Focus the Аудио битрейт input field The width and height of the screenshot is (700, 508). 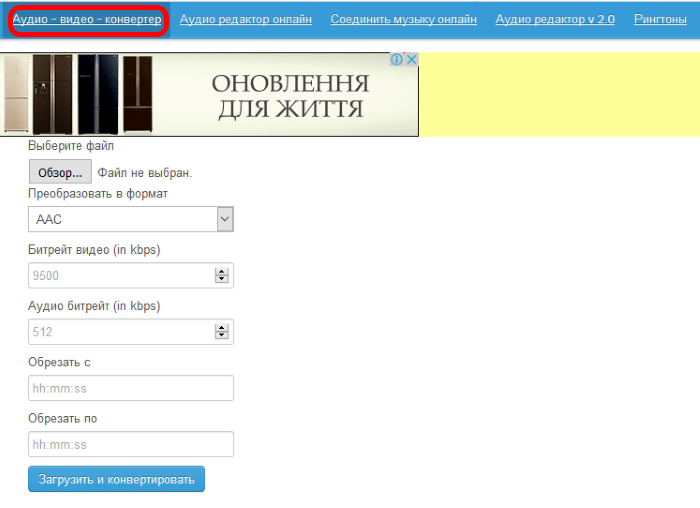click(x=120, y=332)
